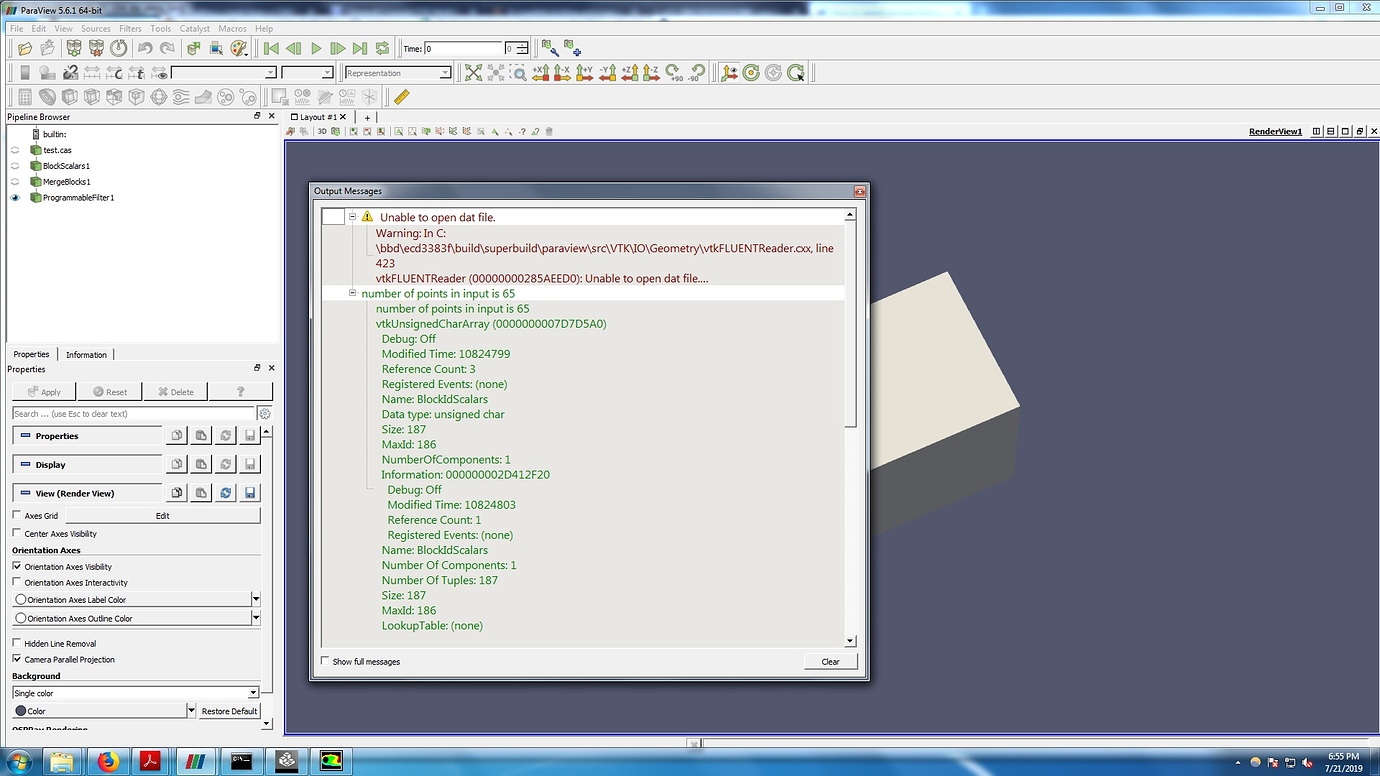Click the Stream Tracer filter icon

(180, 97)
